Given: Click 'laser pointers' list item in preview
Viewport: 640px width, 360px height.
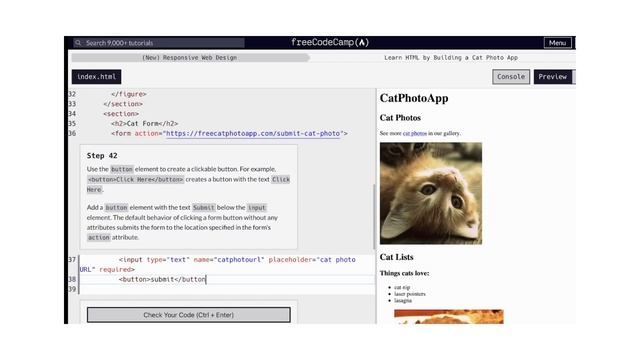Looking at the screenshot, I should coord(410,294).
